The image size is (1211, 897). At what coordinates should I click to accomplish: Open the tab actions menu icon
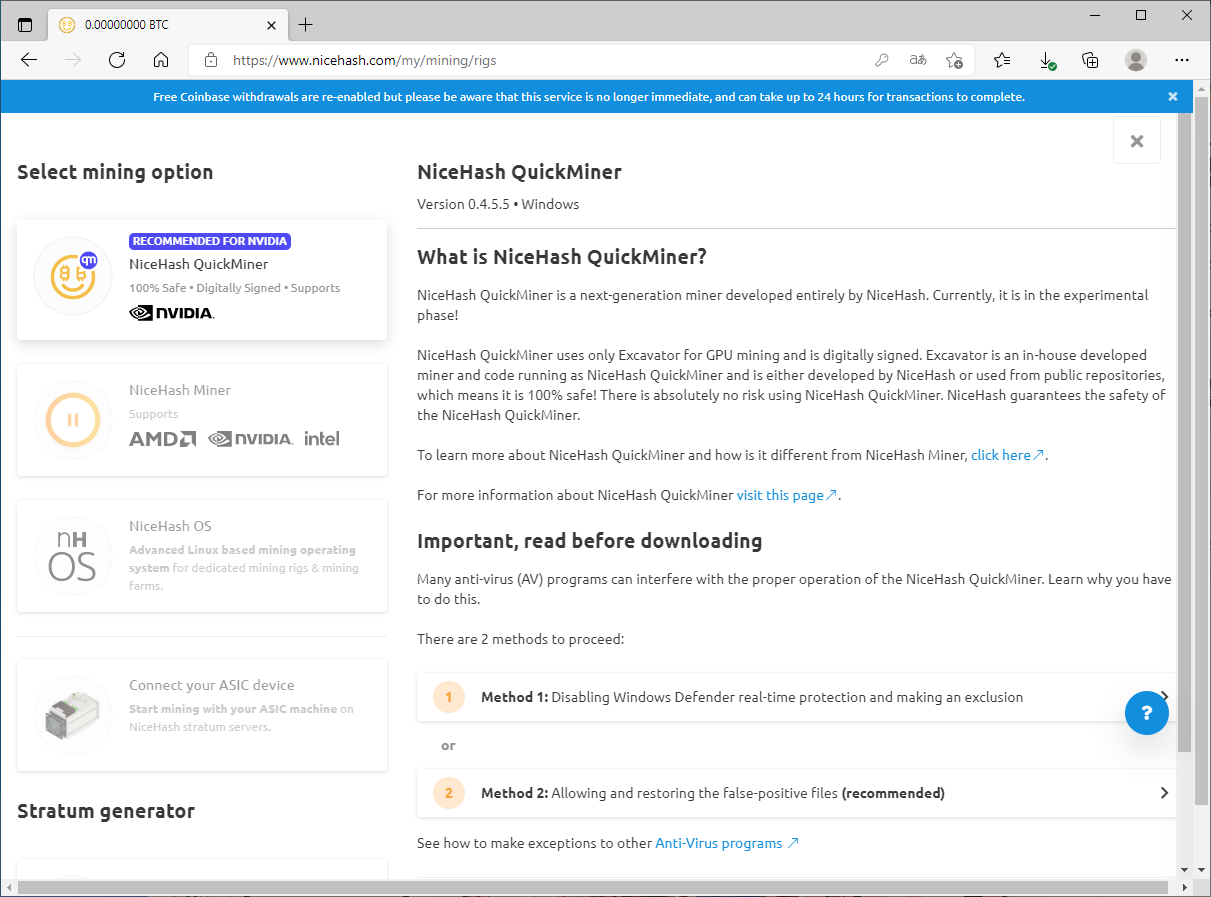pos(25,25)
